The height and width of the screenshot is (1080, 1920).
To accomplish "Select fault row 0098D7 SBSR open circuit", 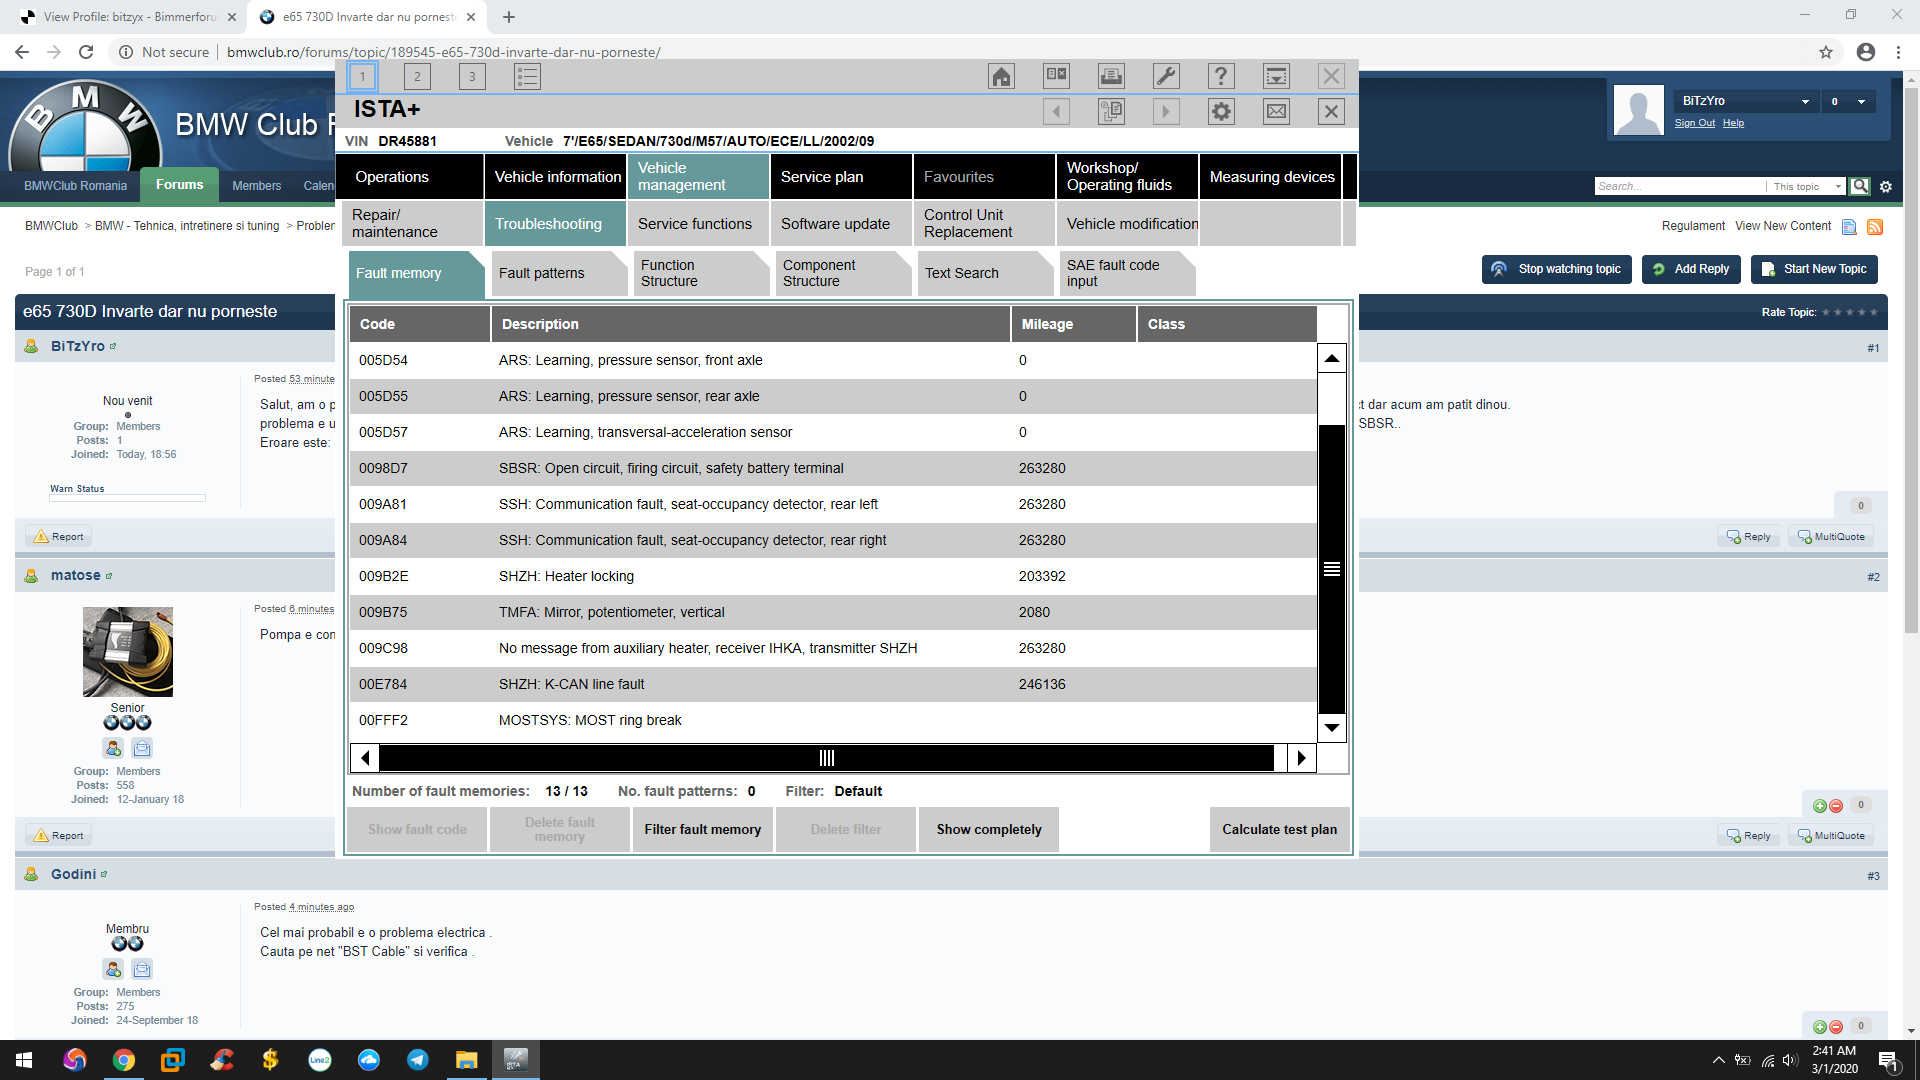I will coord(833,468).
